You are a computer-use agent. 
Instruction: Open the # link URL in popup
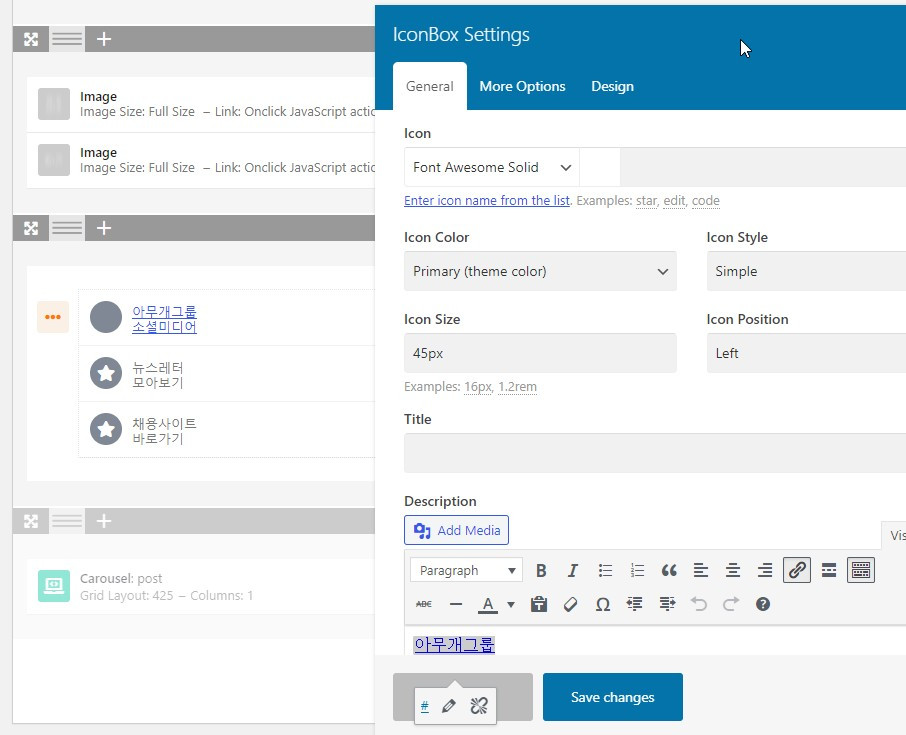point(425,706)
